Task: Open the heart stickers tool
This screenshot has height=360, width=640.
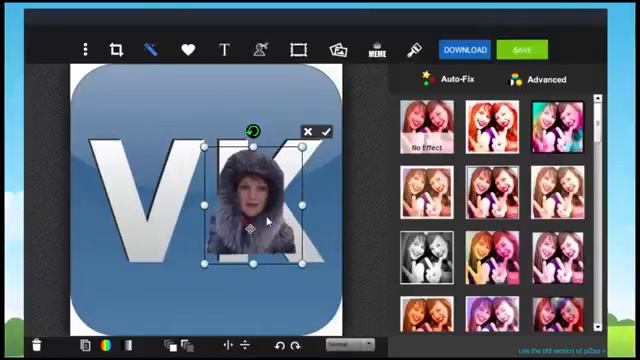Action: [188, 50]
